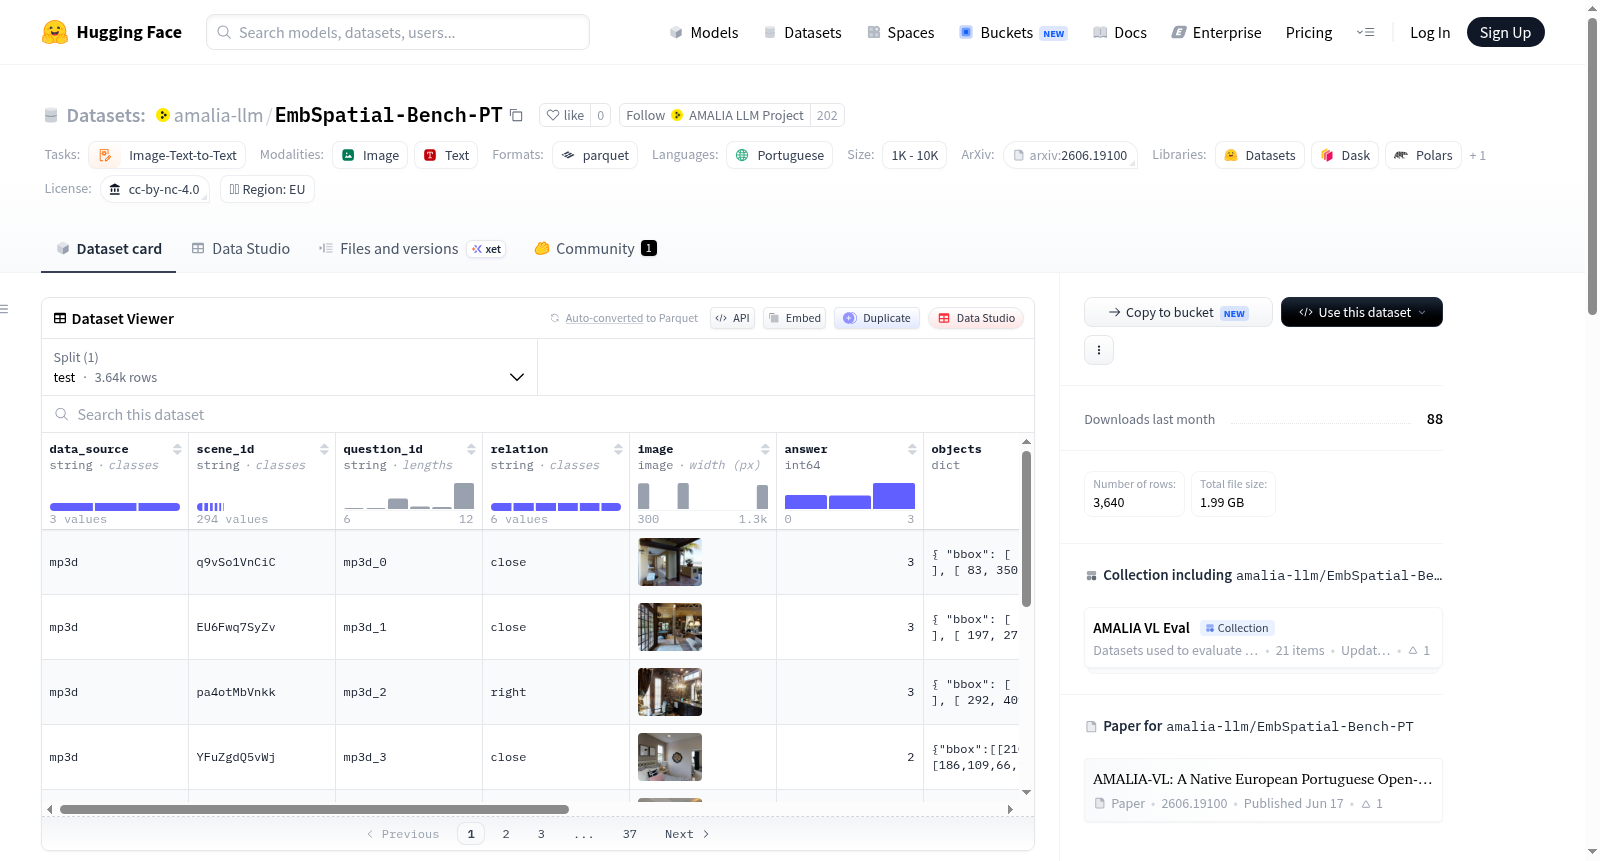Click the amalia-llm organization avatar
The height and width of the screenshot is (861, 1600).
click(163, 115)
